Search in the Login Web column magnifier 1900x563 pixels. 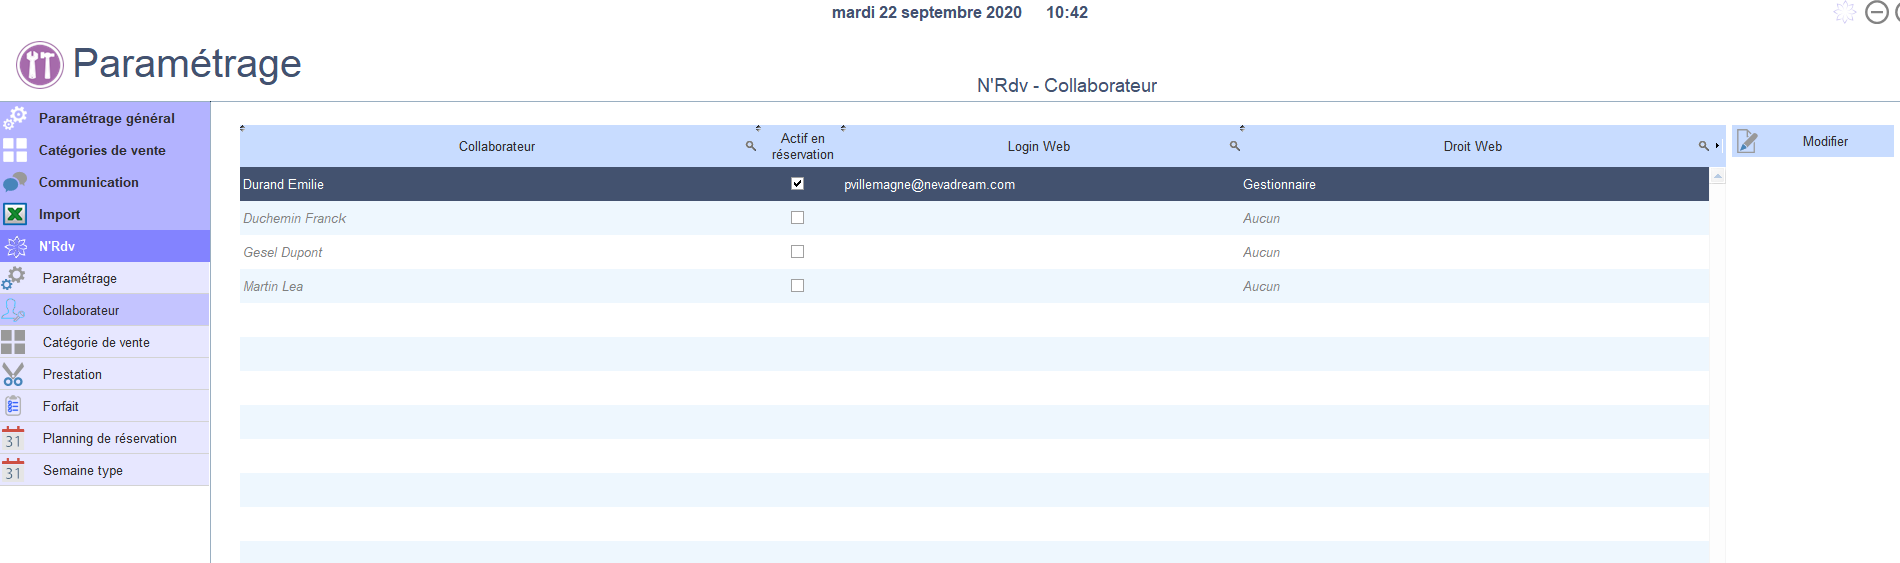point(1235,146)
